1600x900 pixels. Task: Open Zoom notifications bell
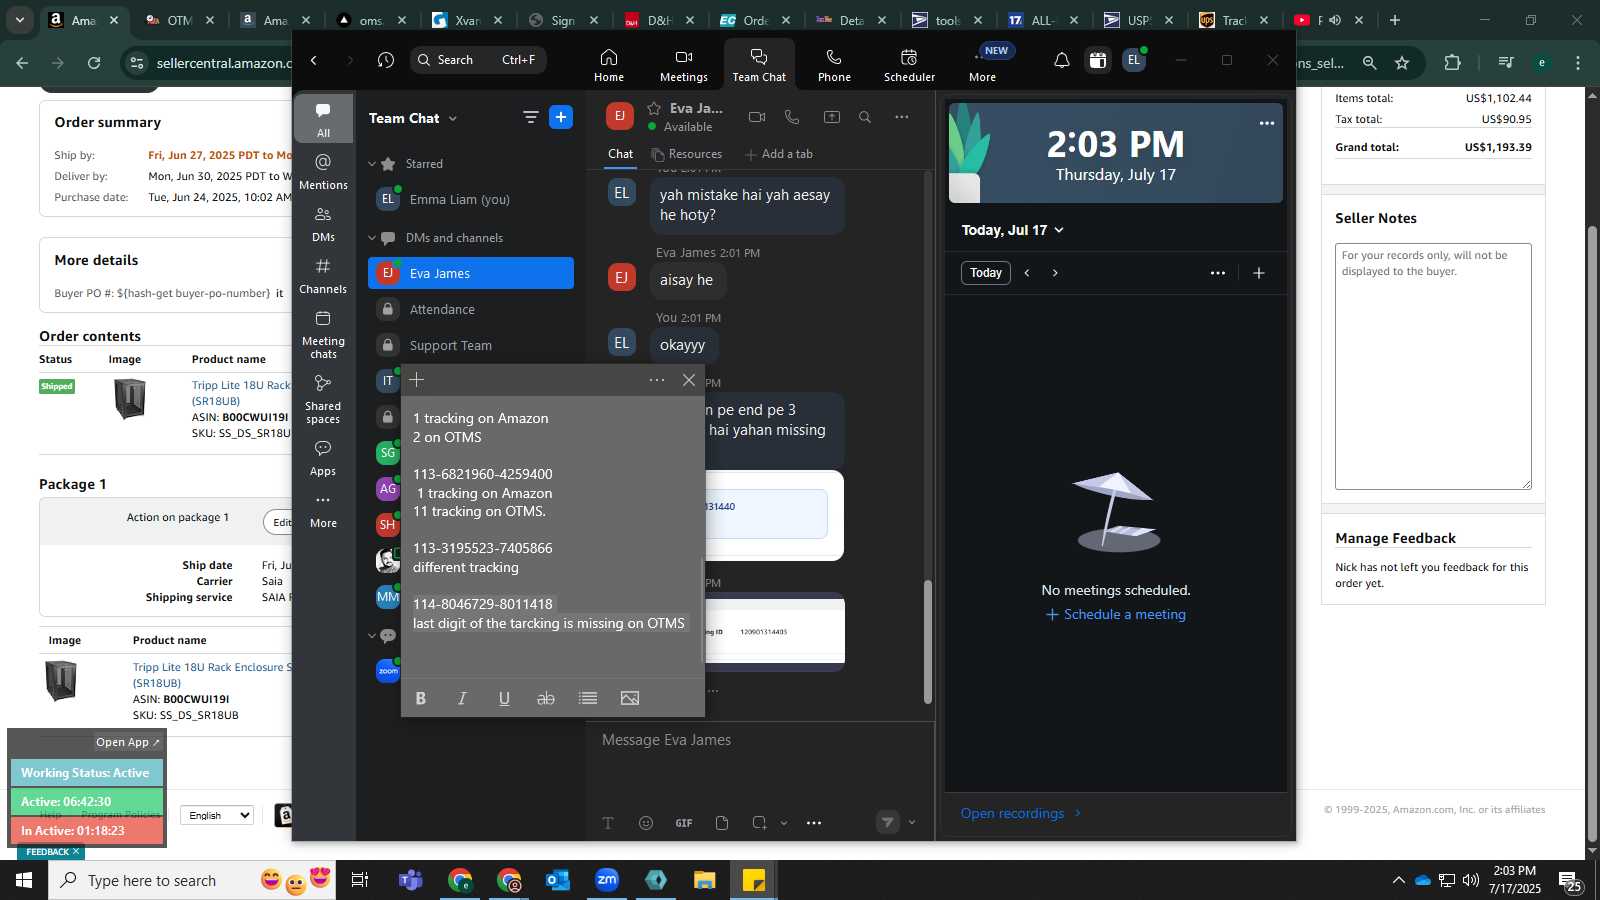[x=1061, y=60]
